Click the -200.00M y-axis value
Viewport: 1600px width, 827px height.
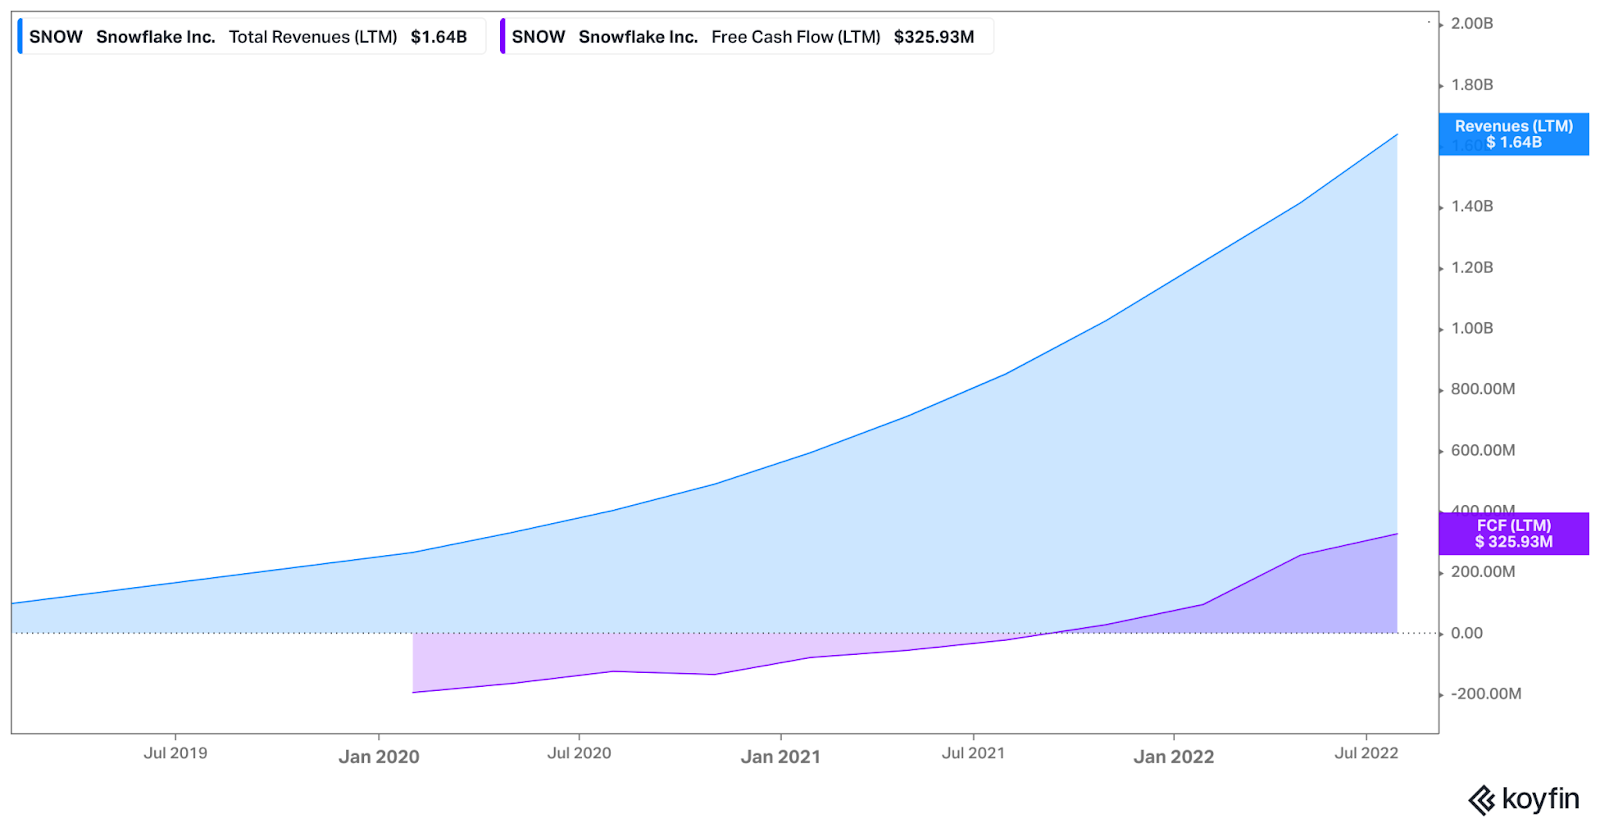[1486, 694]
